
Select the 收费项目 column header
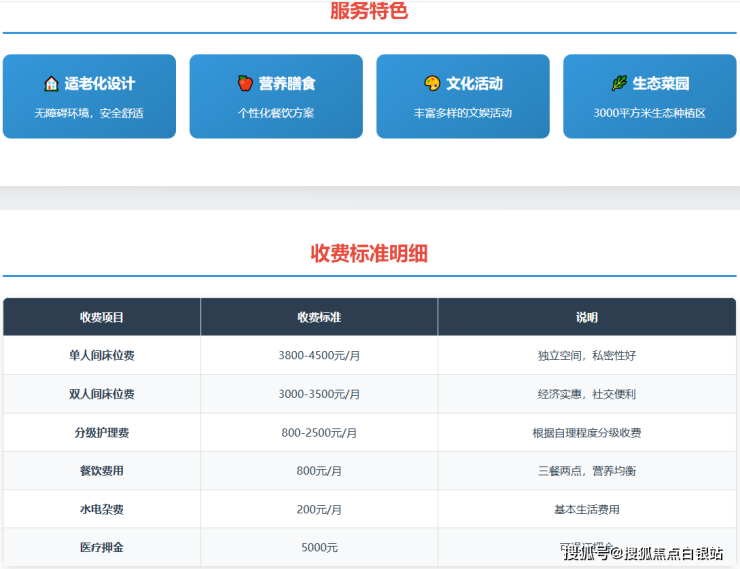coord(102,317)
